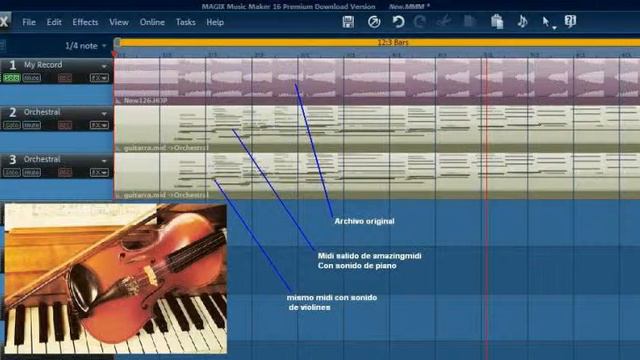640x360 pixels.
Task: Toggle Mute on track 2 Orchestral
Action: tap(31, 125)
